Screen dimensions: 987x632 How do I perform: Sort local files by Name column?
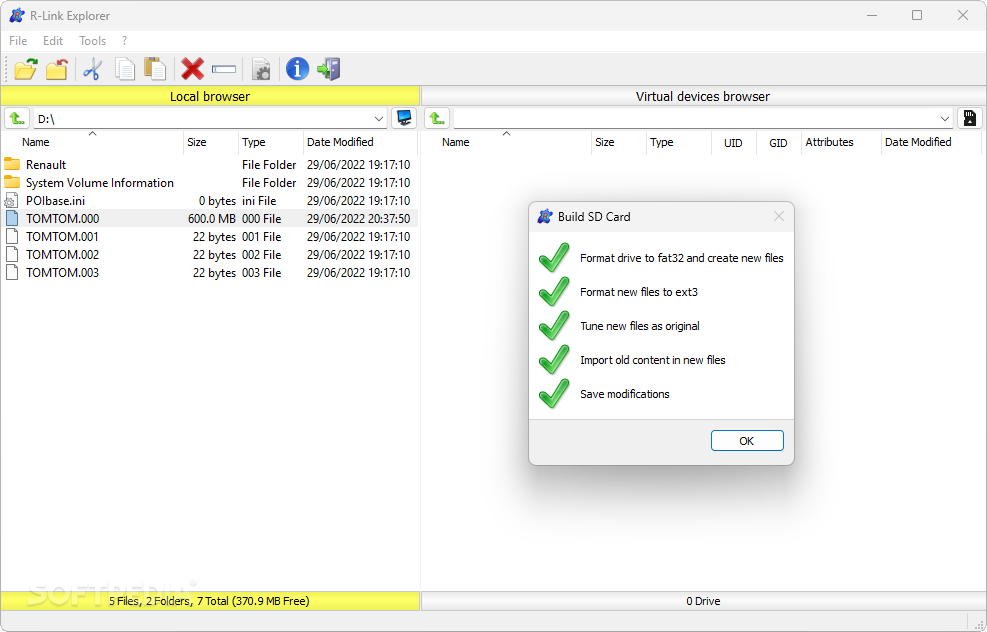click(92, 142)
